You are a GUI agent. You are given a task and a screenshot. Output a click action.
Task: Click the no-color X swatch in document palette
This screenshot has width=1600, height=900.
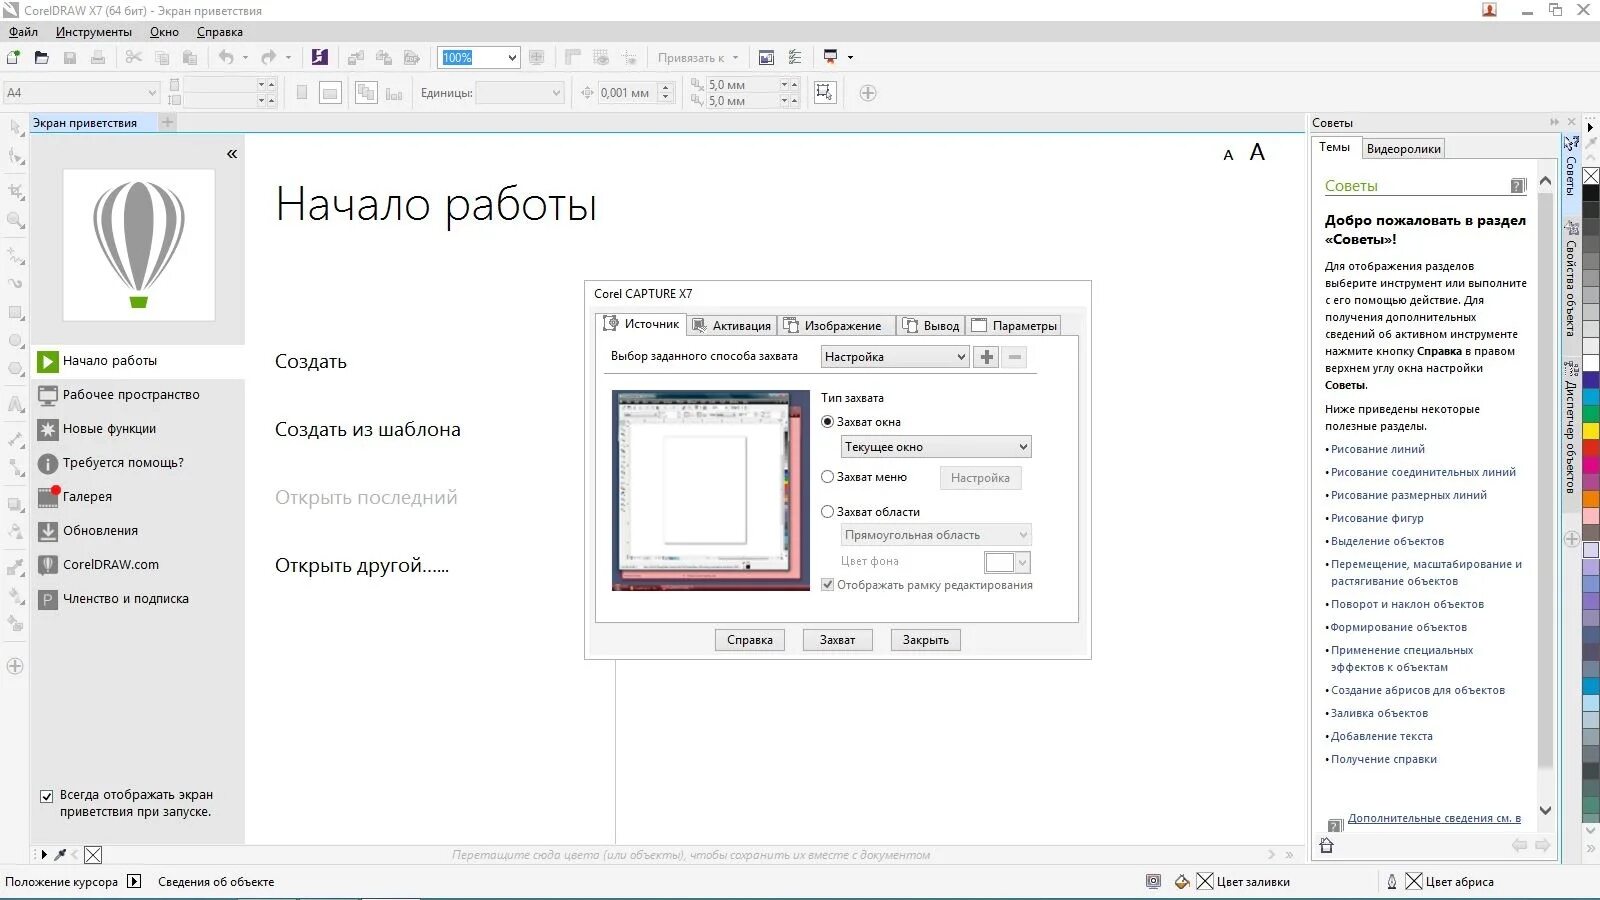pyautogui.click(x=93, y=855)
